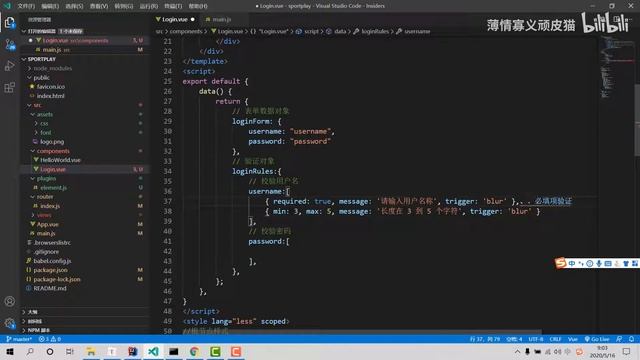Open the 查看(V) menu
The image size is (640, 360).
point(99,6)
